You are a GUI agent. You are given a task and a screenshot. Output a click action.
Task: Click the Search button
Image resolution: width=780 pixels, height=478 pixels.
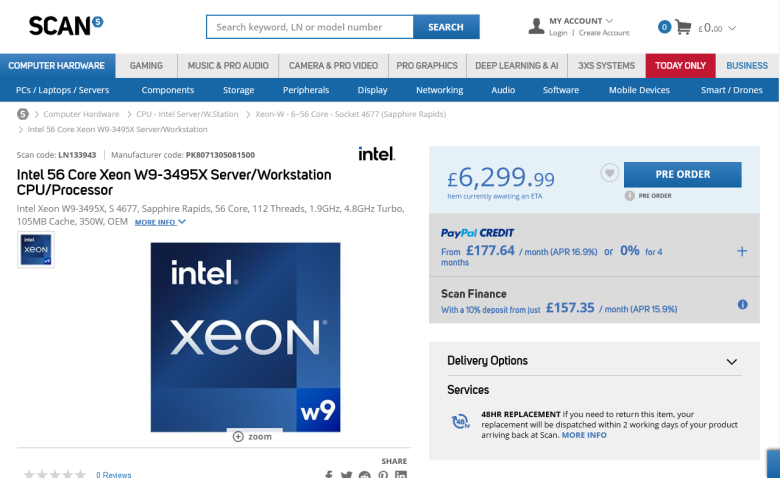[446, 27]
